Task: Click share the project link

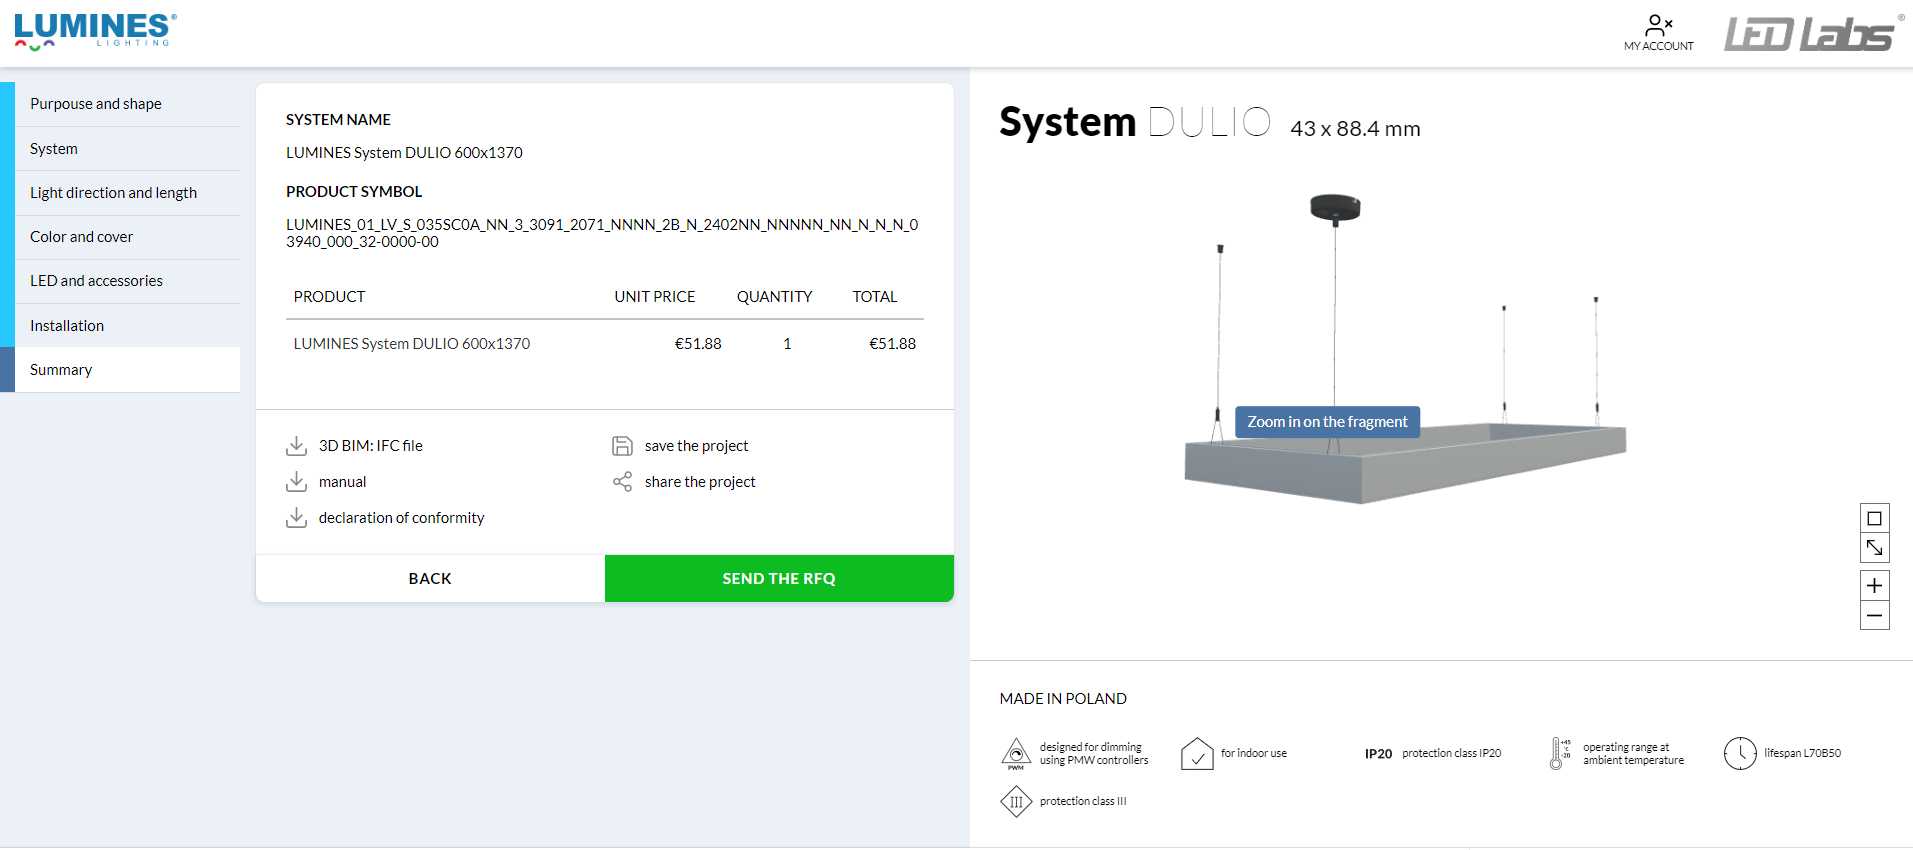Action: pyautogui.click(x=700, y=482)
